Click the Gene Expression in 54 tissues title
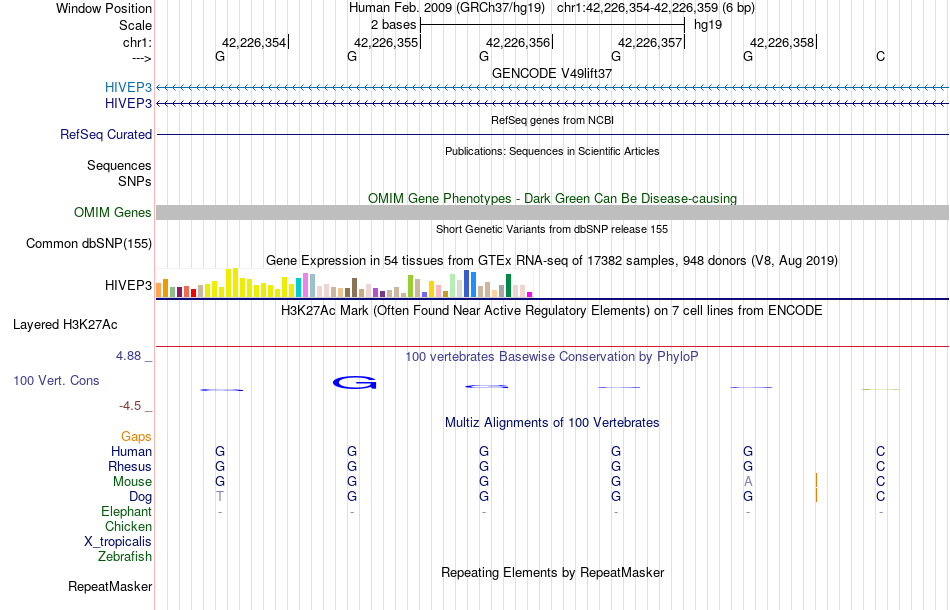Viewport: 950px width, 610px height. [x=552, y=260]
